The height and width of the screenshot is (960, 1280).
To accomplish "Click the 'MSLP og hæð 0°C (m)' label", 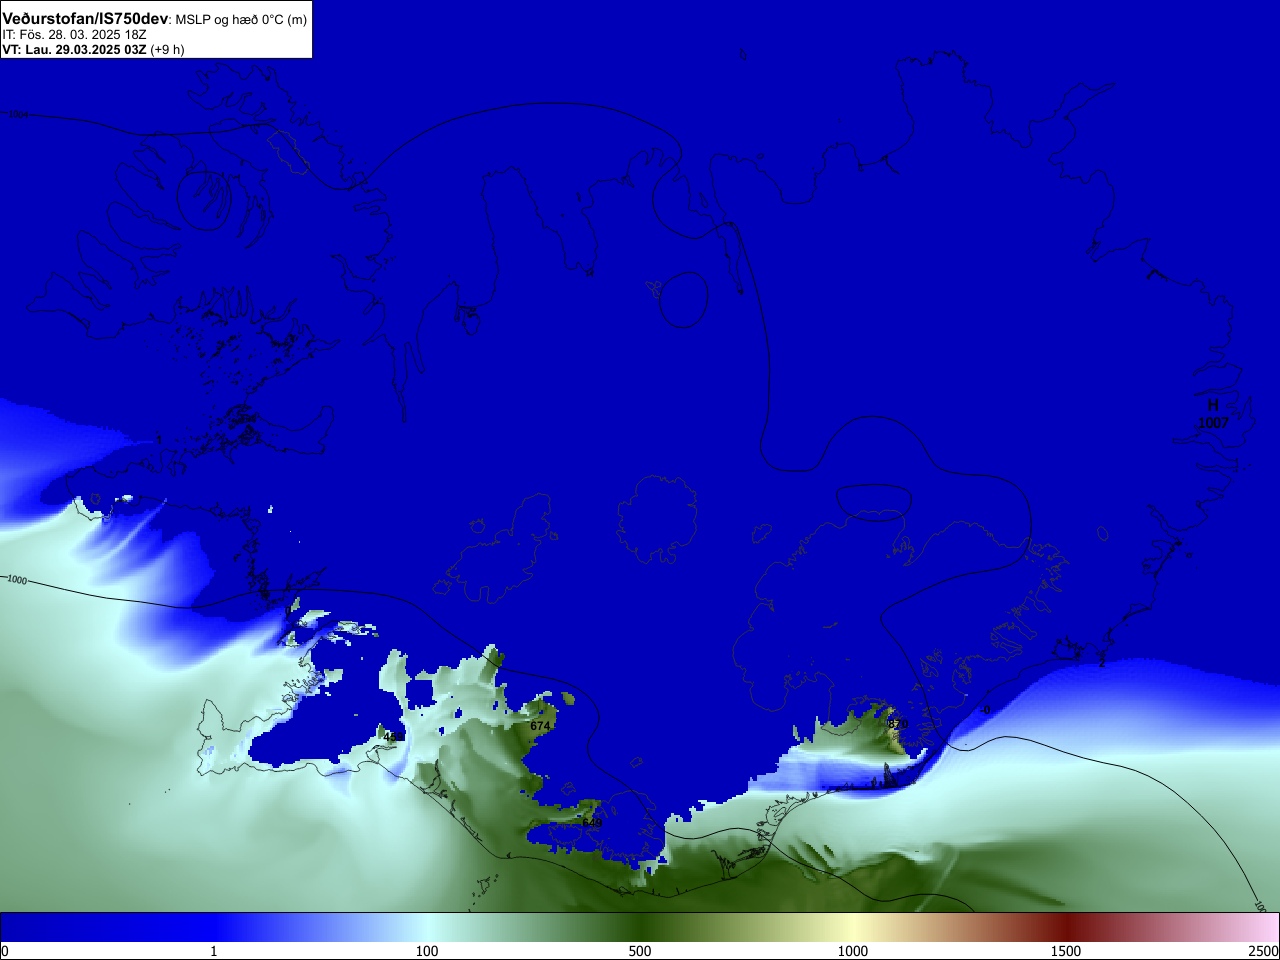I will coord(241,20).
